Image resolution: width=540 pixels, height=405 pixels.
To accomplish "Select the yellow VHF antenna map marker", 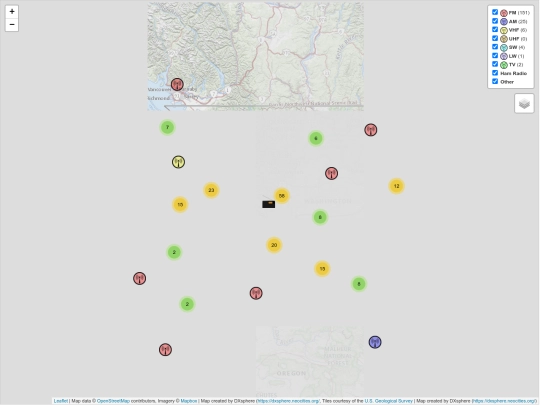I will 178,162.
